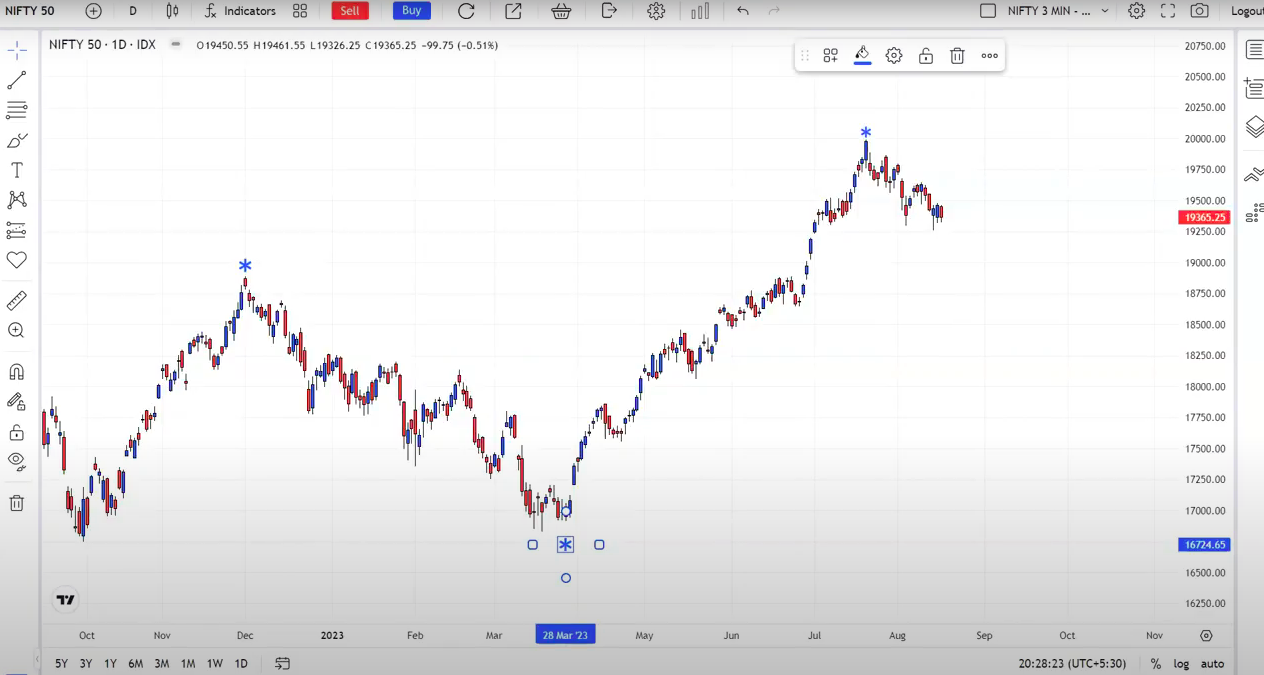The width and height of the screenshot is (1264, 675).
Task: Open the D interval selector
Action: 133,11
